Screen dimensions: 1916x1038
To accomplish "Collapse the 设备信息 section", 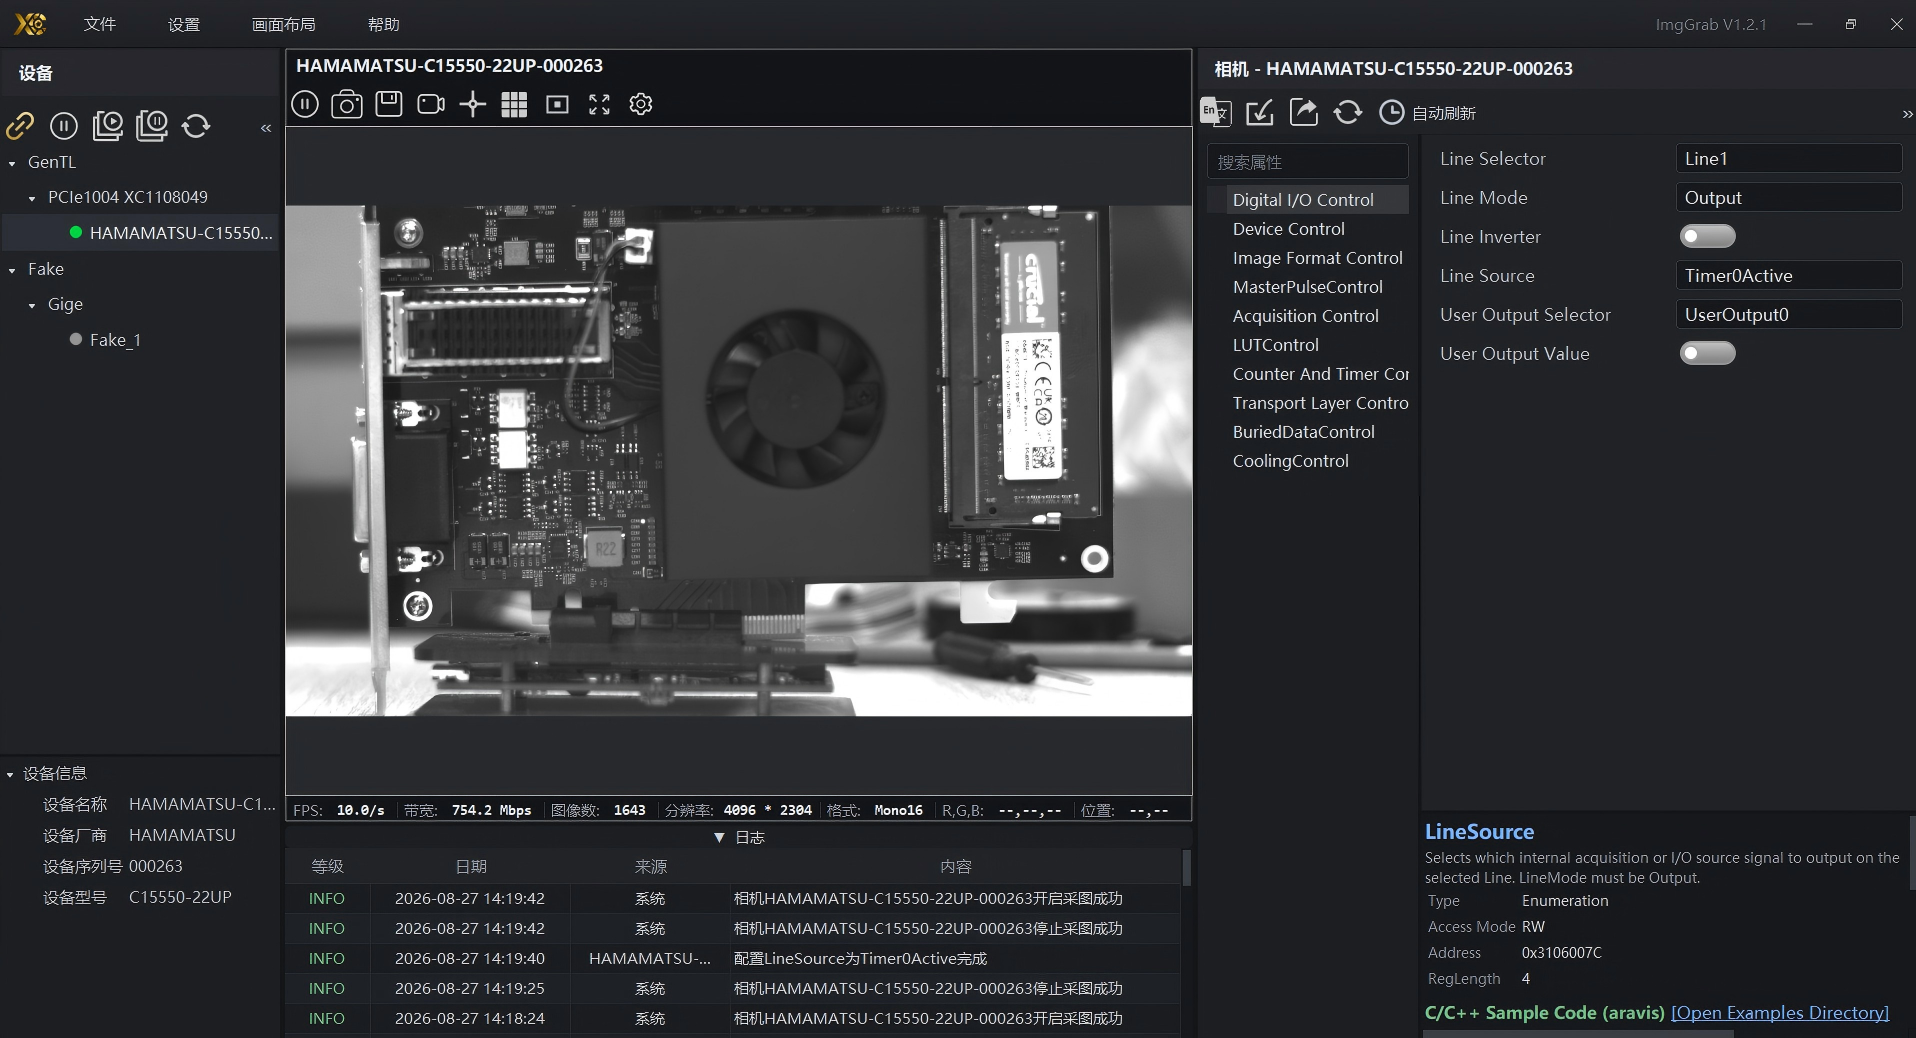I will pos(10,774).
